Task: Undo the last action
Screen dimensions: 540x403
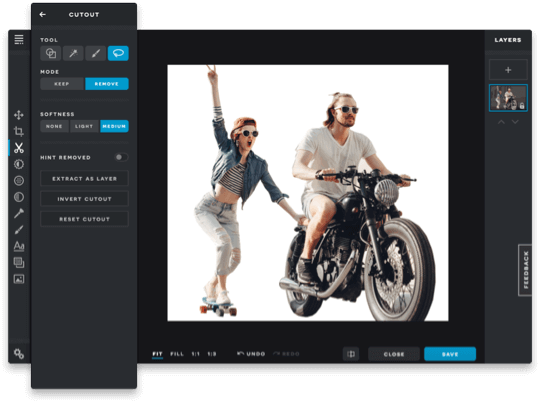Action: (x=251, y=354)
